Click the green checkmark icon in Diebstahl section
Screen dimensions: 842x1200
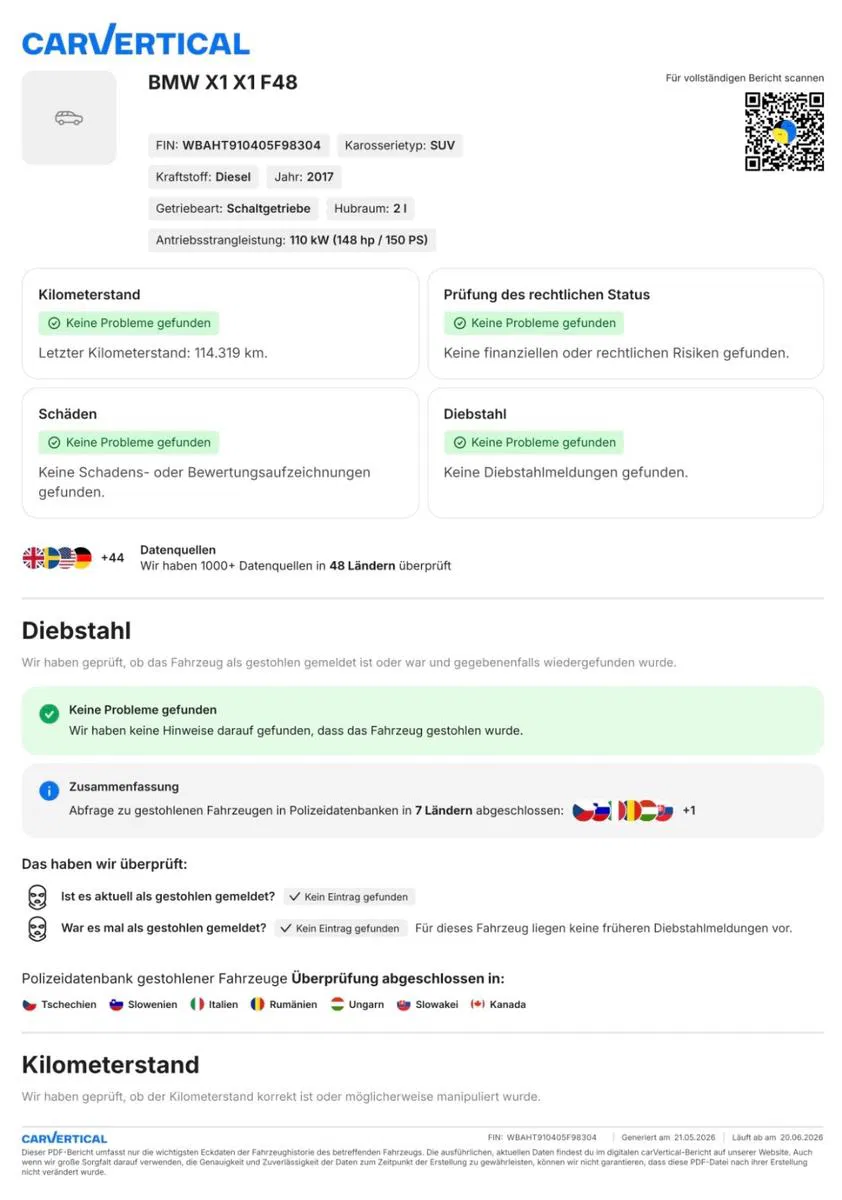(49, 714)
